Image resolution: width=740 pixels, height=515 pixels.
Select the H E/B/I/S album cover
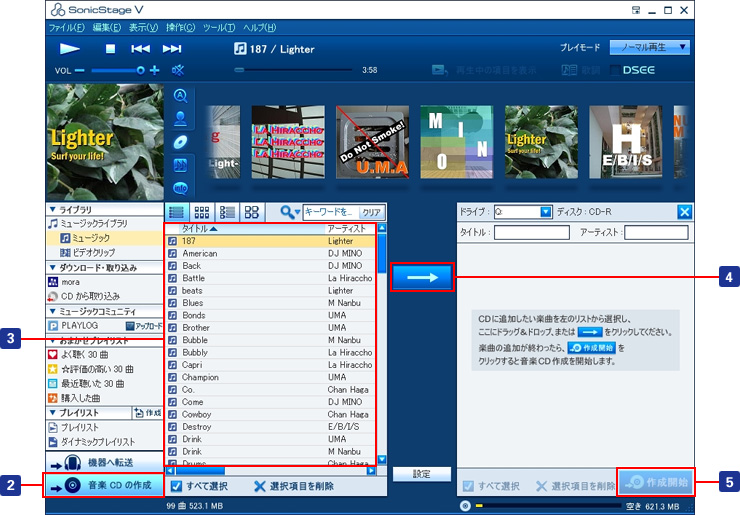(626, 142)
